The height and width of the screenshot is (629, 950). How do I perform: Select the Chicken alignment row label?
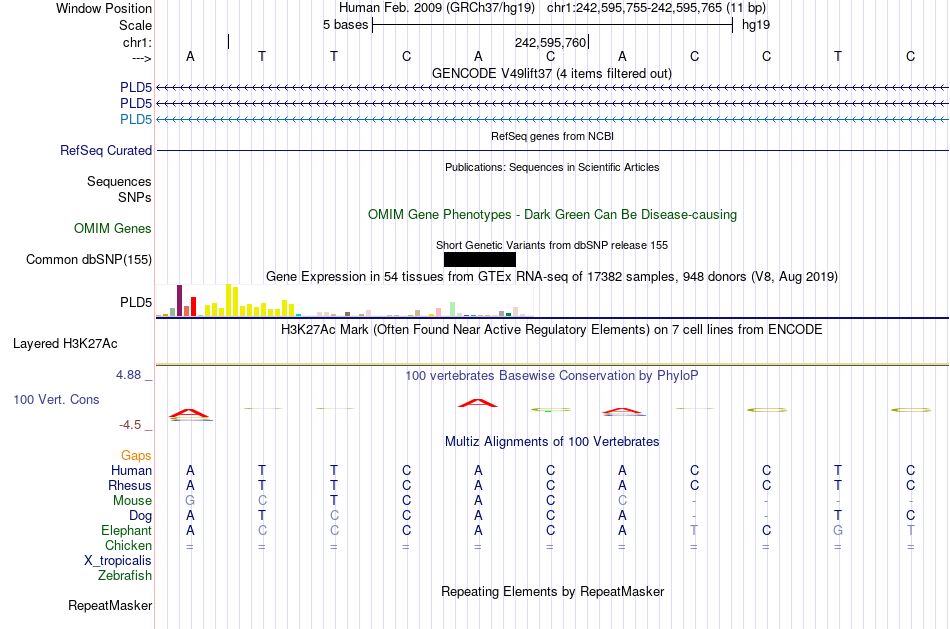pos(128,545)
